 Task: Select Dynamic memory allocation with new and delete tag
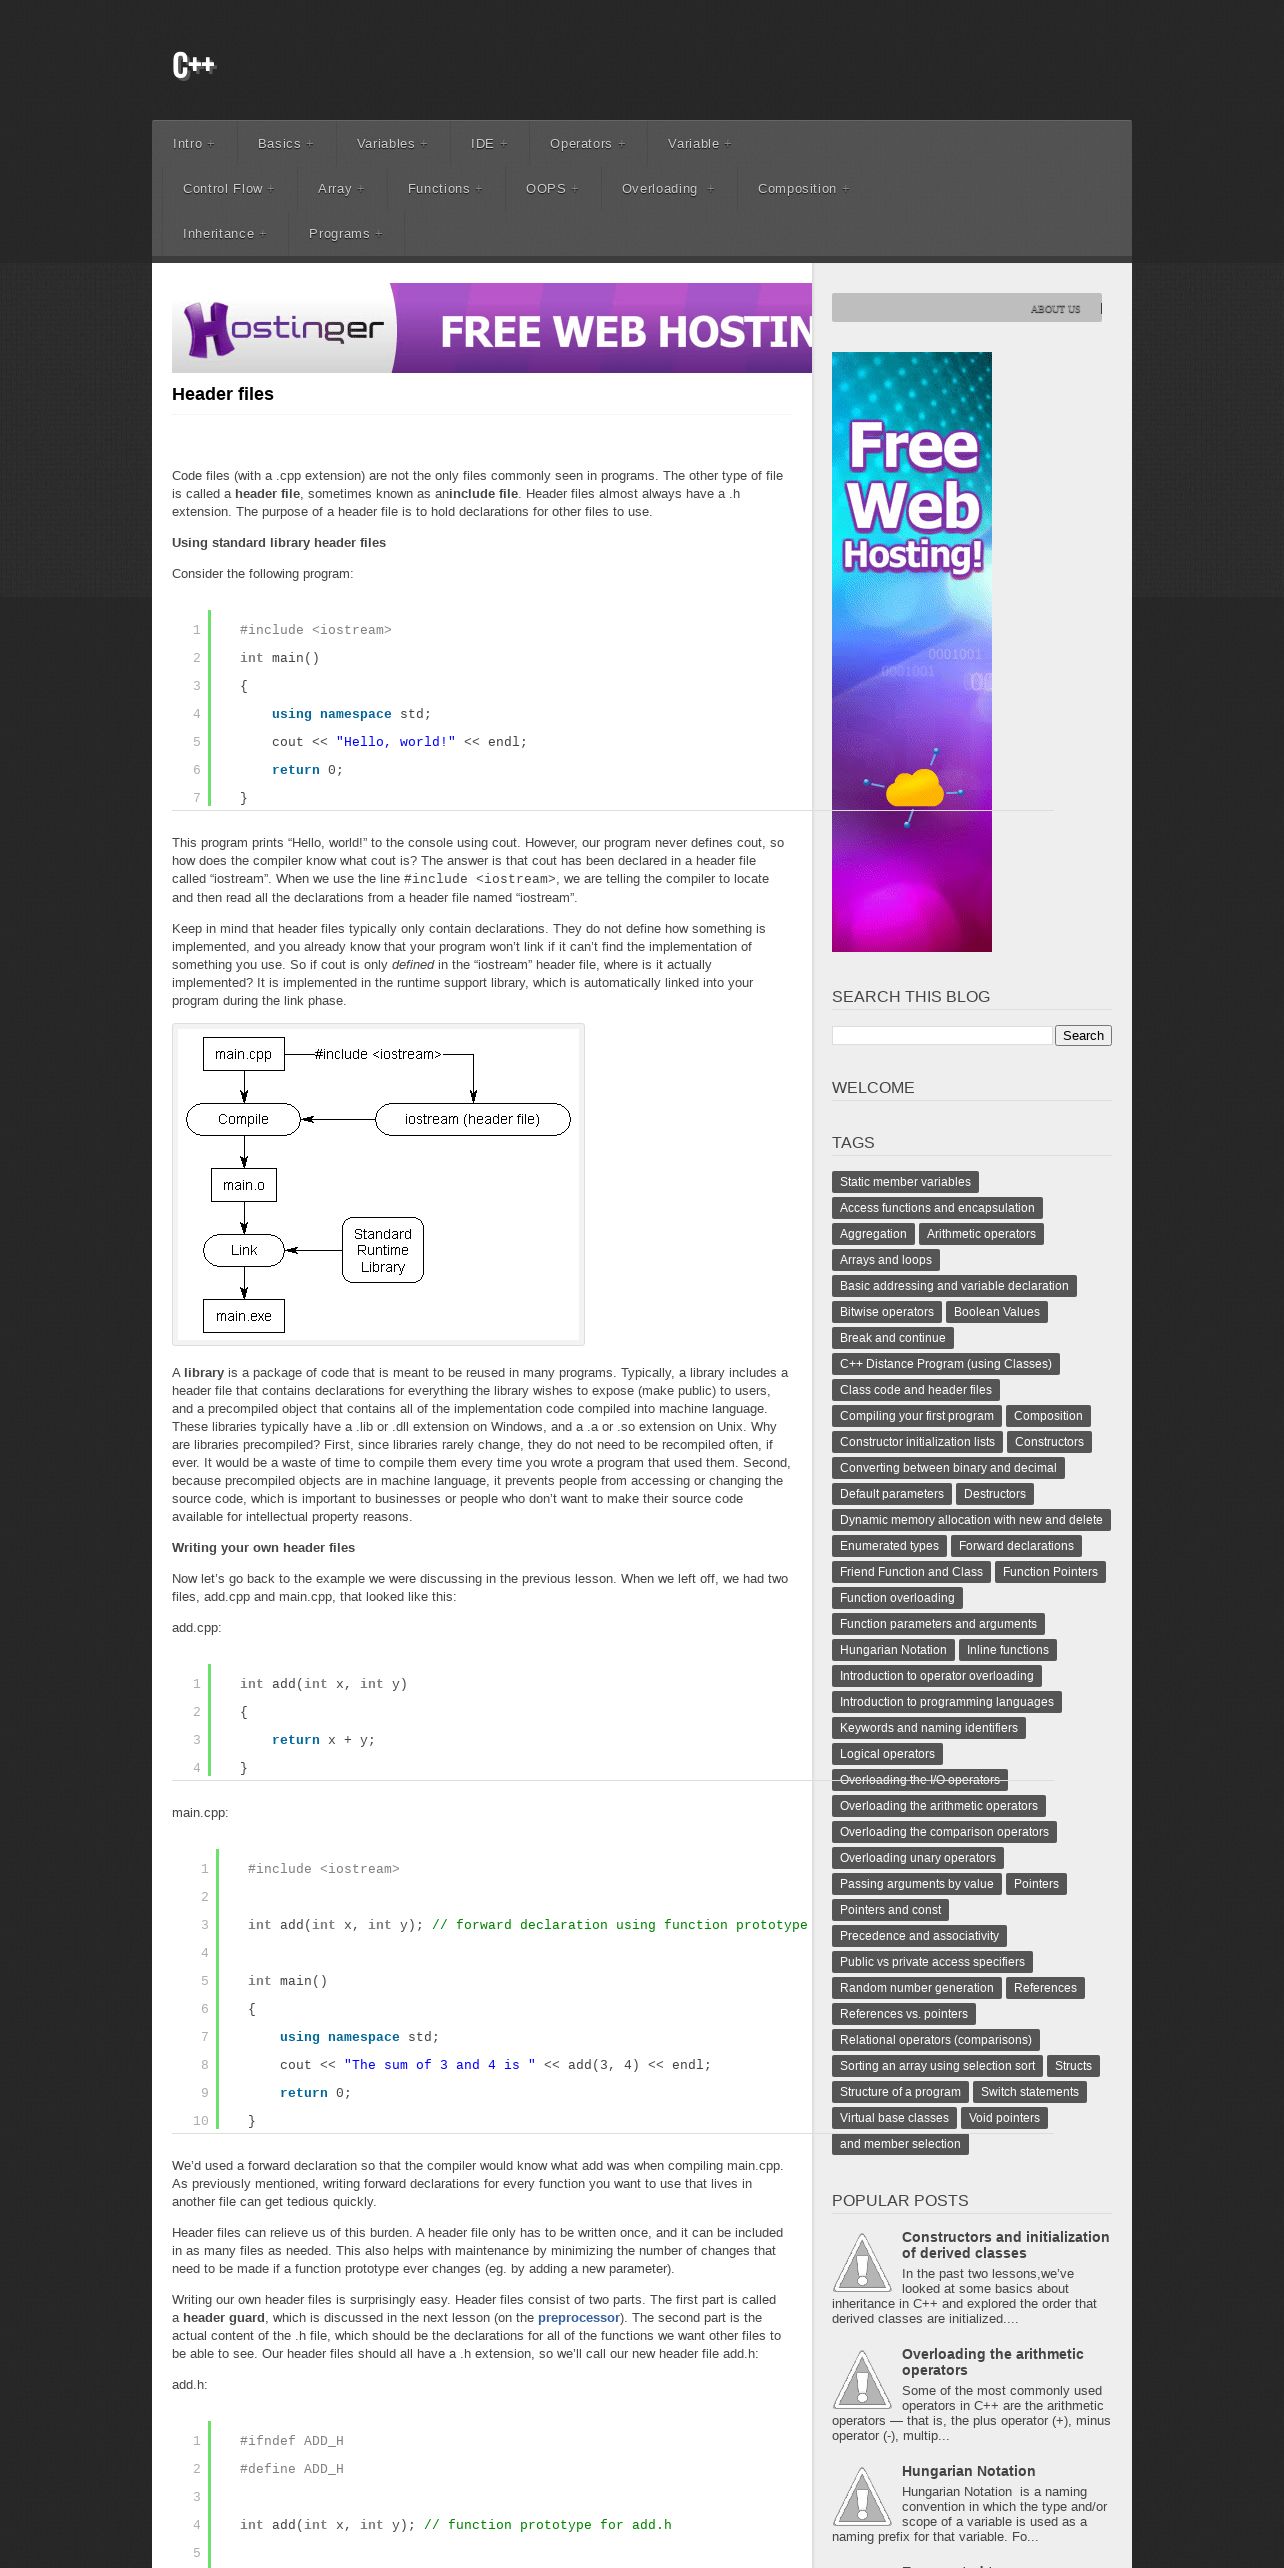[x=971, y=1520]
